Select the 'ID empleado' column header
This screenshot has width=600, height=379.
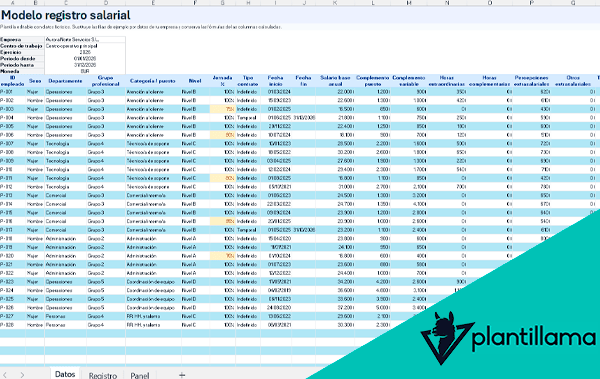click(13, 81)
